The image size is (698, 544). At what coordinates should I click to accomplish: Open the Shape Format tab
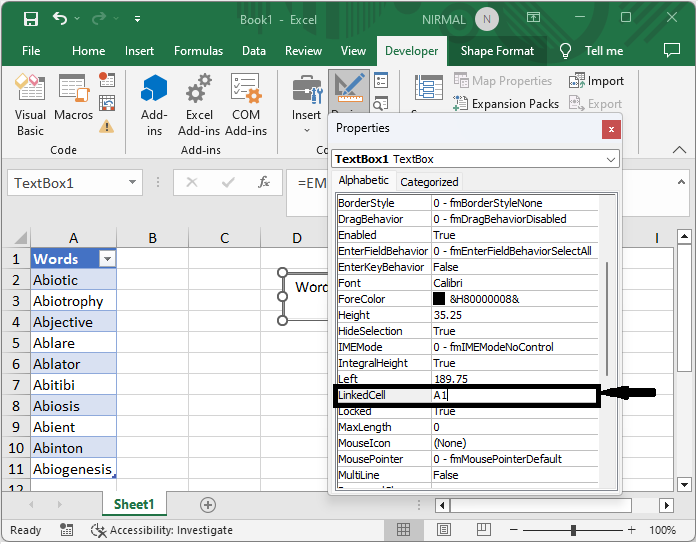[x=497, y=51]
